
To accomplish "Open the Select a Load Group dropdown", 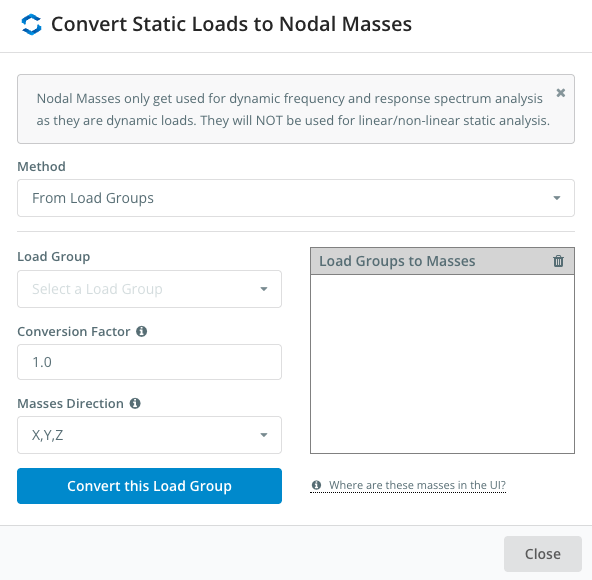I will 150,289.
